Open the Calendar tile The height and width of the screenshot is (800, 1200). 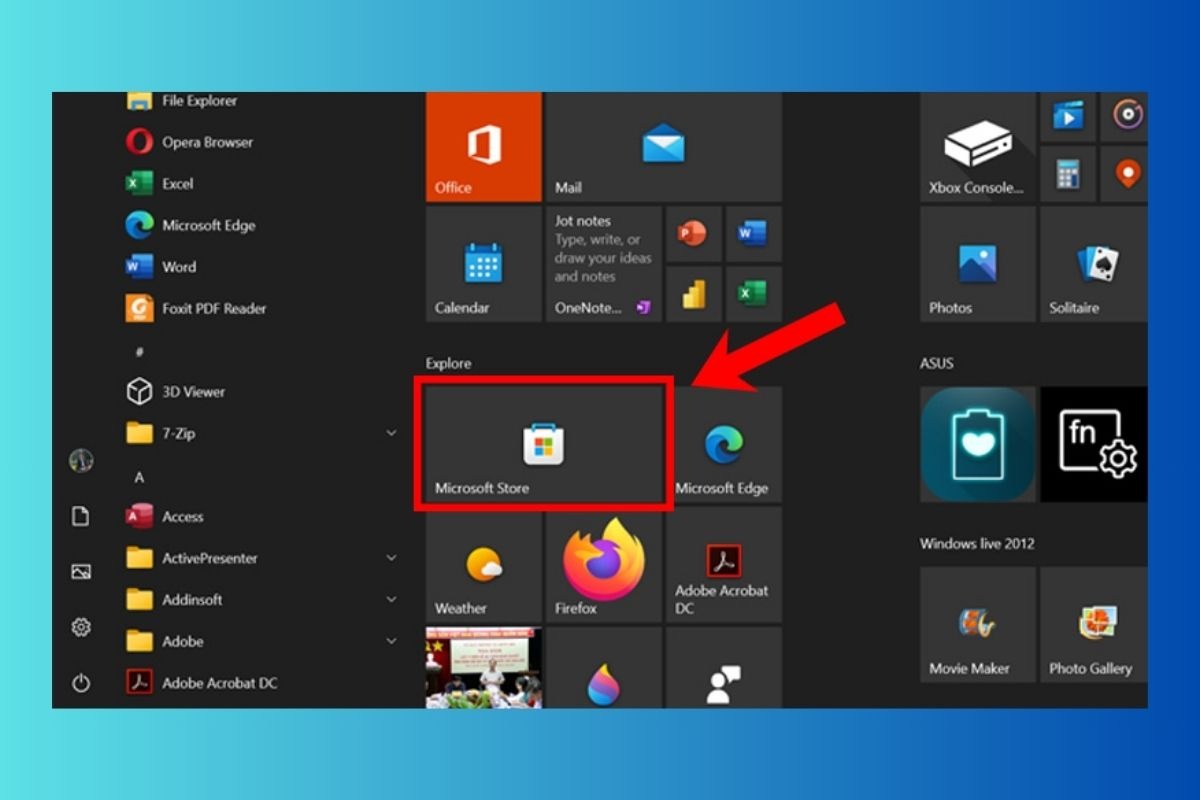pyautogui.click(x=484, y=264)
